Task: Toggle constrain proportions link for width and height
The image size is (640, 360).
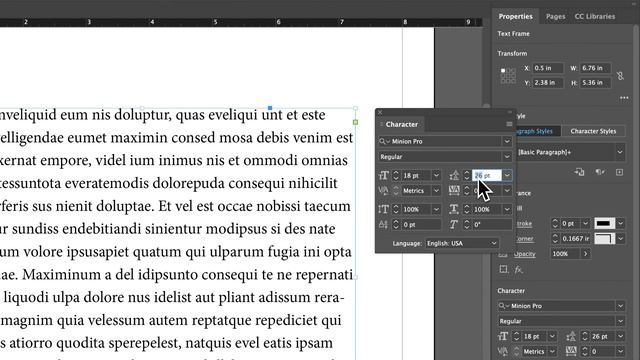Action: pyautogui.click(x=620, y=76)
